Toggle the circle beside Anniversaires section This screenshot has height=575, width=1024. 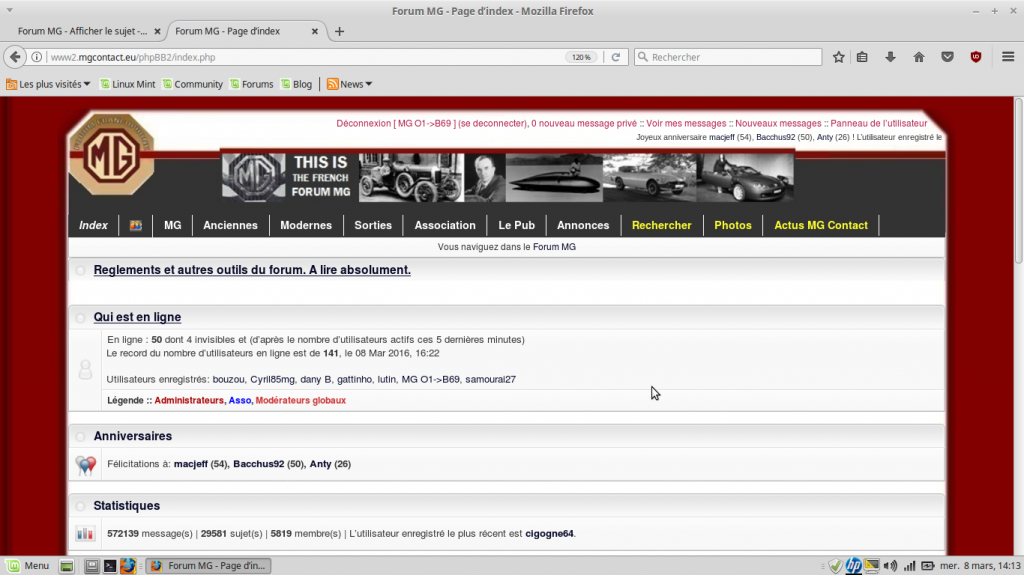pos(80,436)
